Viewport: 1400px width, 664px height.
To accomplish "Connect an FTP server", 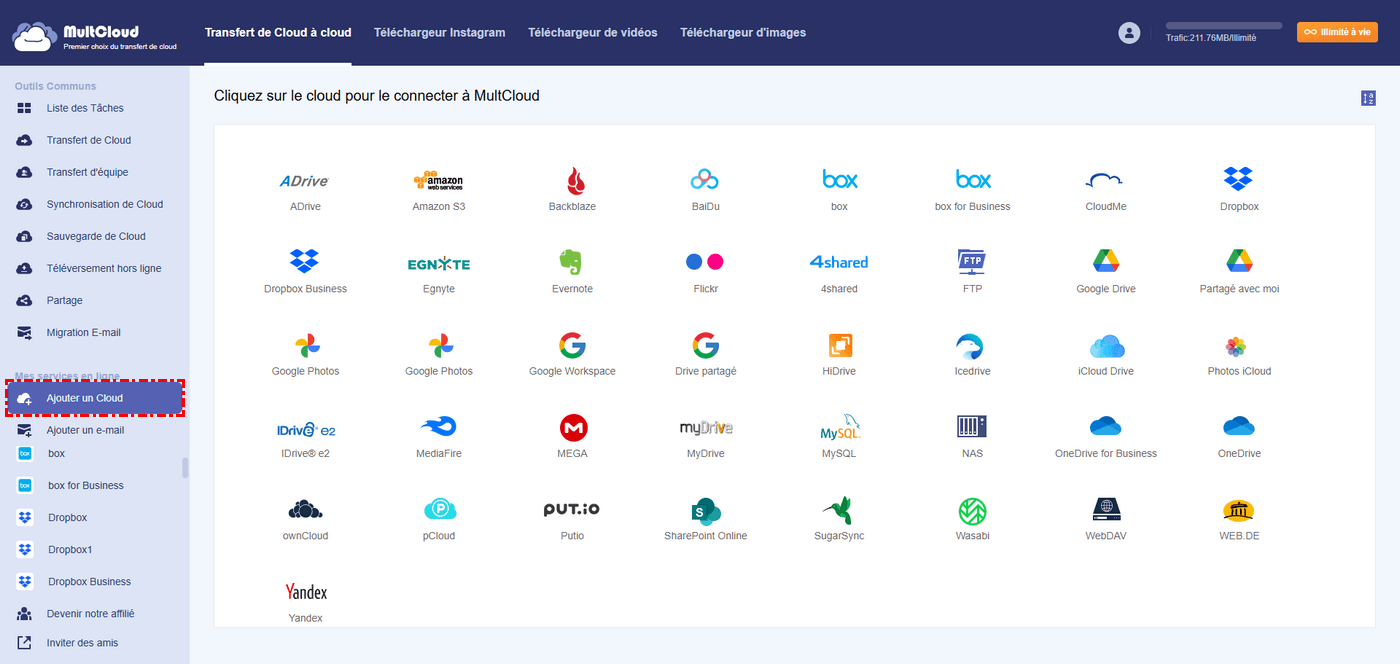I will click(x=972, y=263).
